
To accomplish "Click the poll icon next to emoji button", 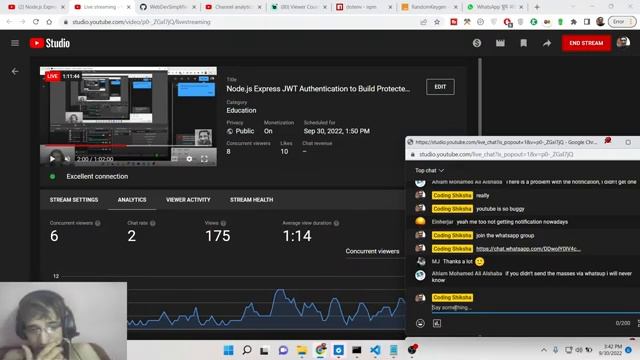I will [437, 323].
